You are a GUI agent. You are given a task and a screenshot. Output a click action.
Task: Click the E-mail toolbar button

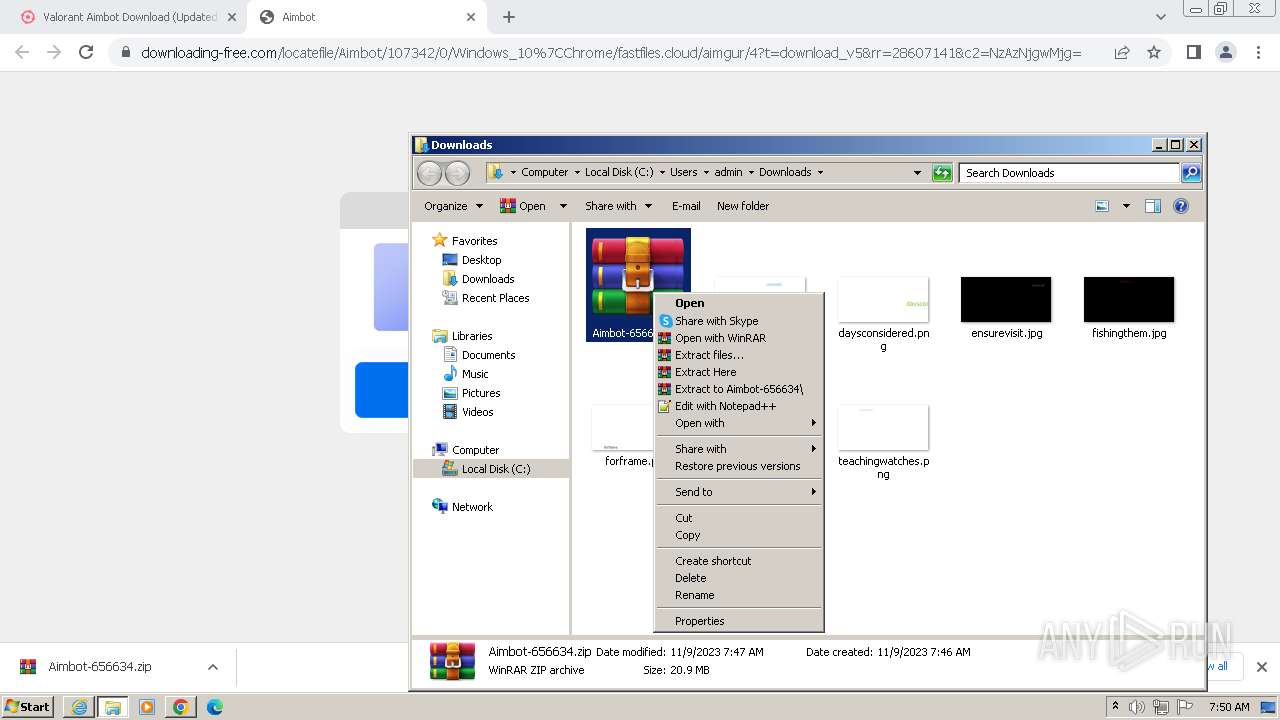[x=686, y=206]
